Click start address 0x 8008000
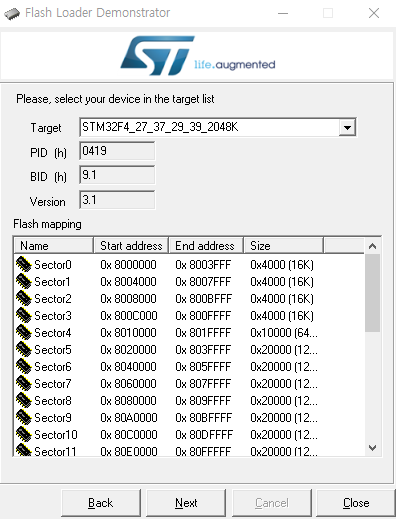The width and height of the screenshot is (396, 519). [128, 299]
